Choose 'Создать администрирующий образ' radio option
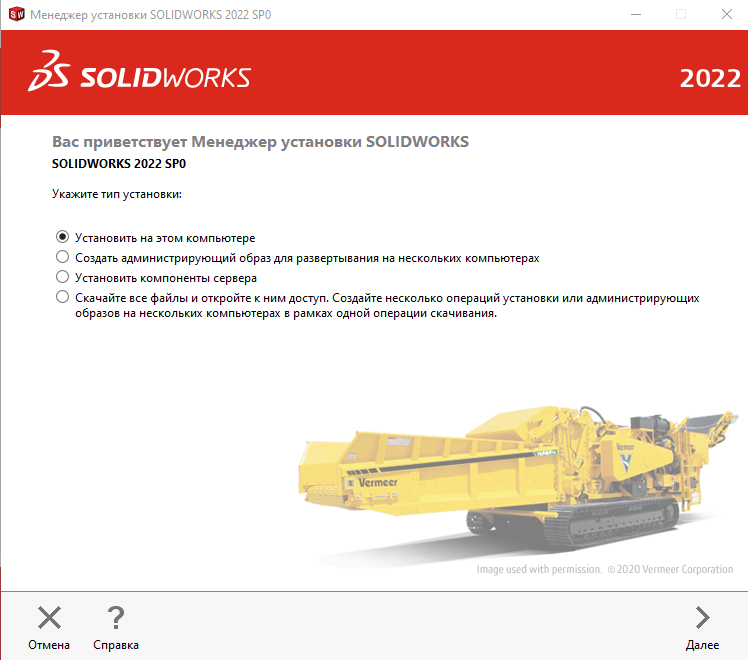 click(62, 257)
